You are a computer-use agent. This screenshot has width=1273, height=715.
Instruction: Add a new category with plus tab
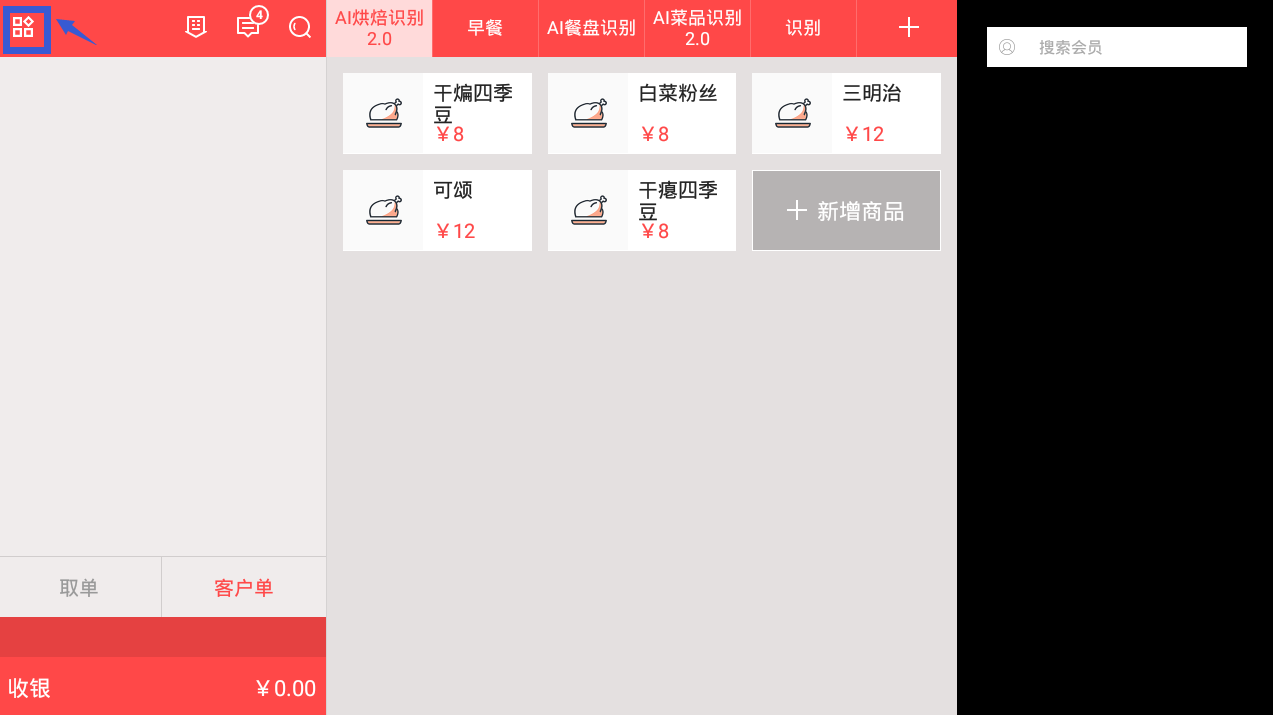[x=908, y=28]
